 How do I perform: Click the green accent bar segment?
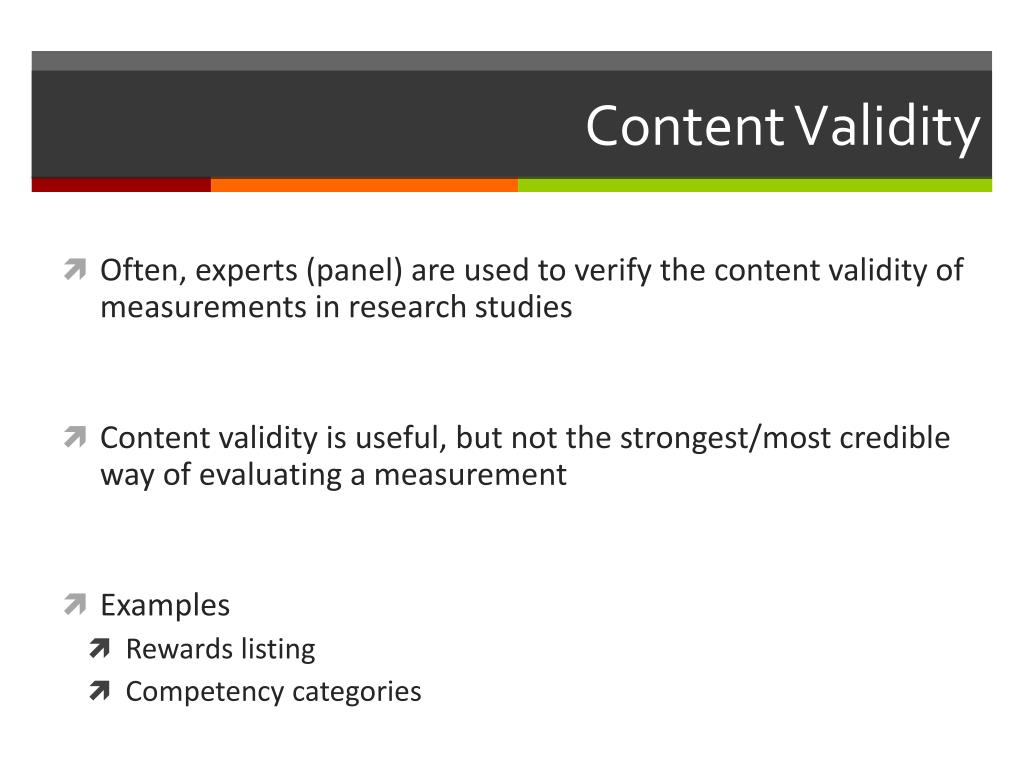[755, 185]
